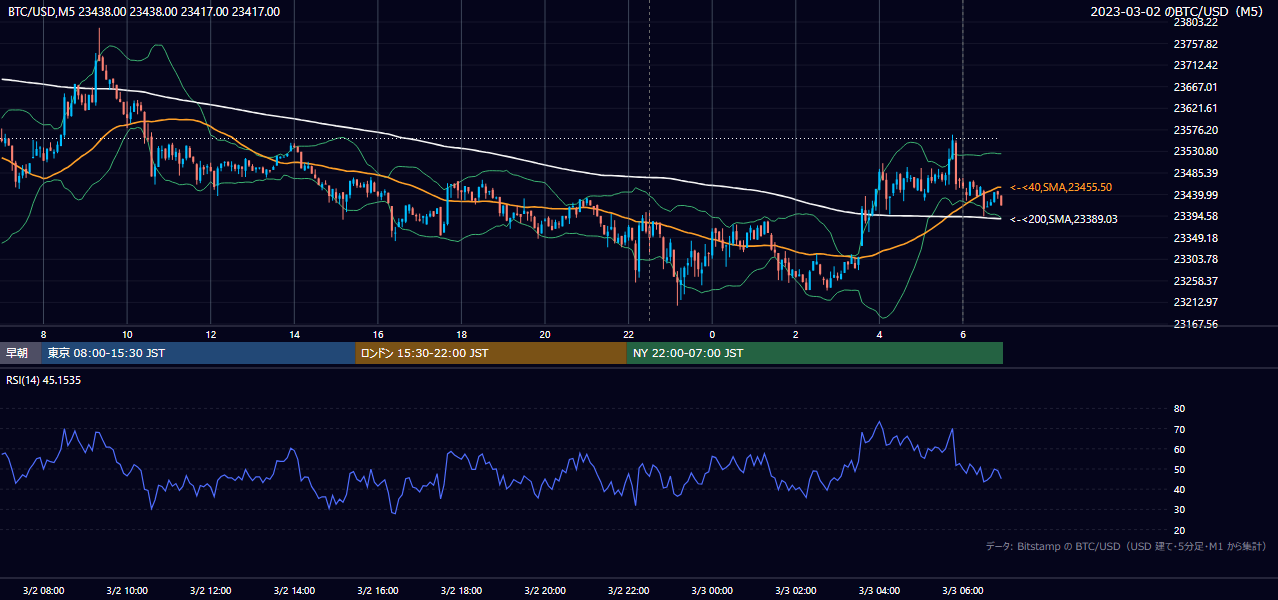1278x600 pixels.
Task: Click the 23212.97 price axis label
Action: click(x=1195, y=302)
